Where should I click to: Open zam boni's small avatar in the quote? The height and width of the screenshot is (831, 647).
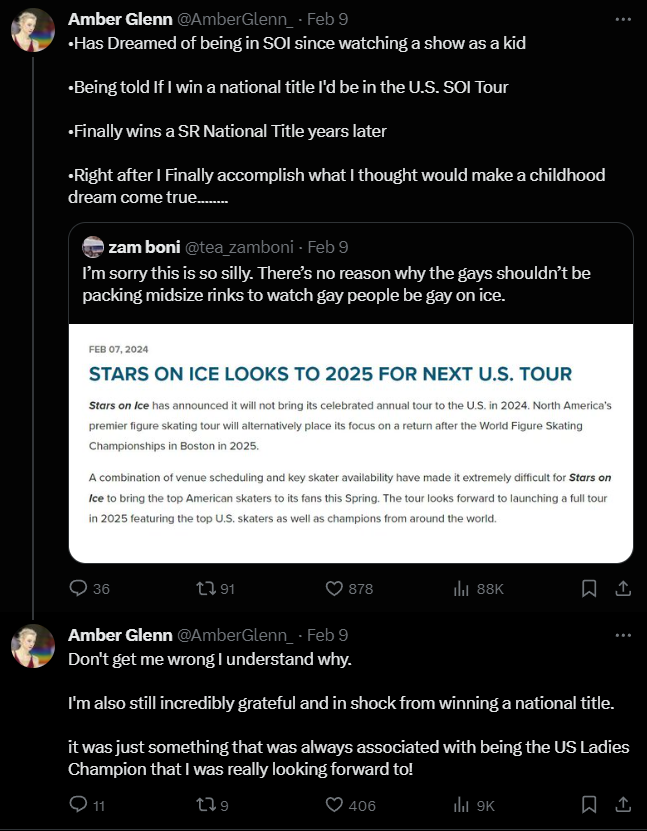93,247
